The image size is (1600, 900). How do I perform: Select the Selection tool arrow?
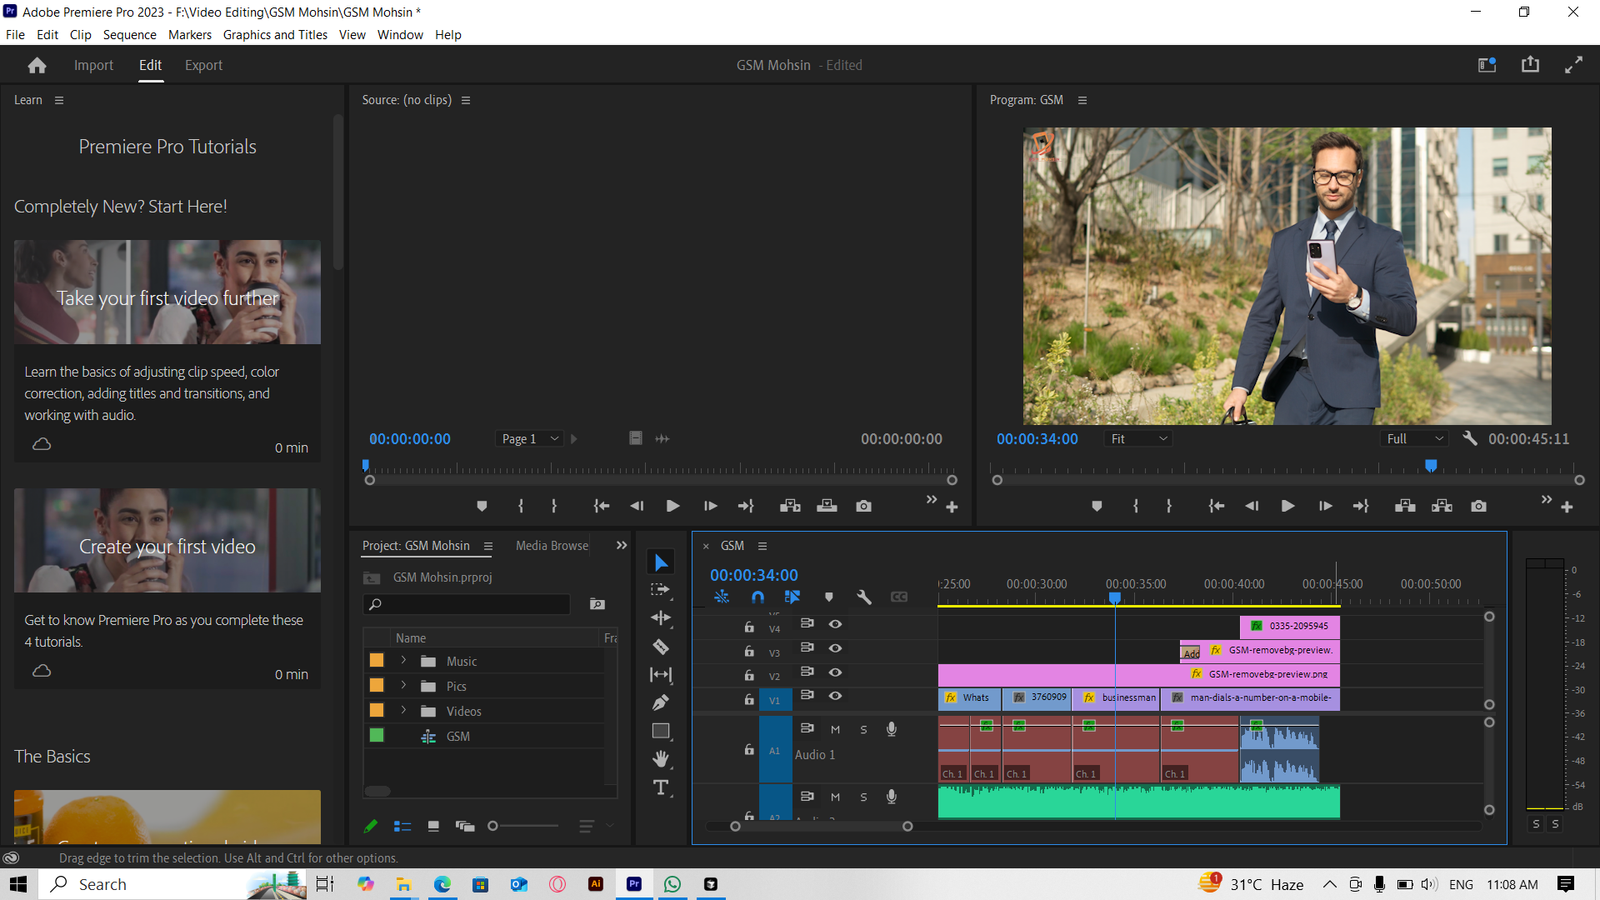tap(661, 563)
